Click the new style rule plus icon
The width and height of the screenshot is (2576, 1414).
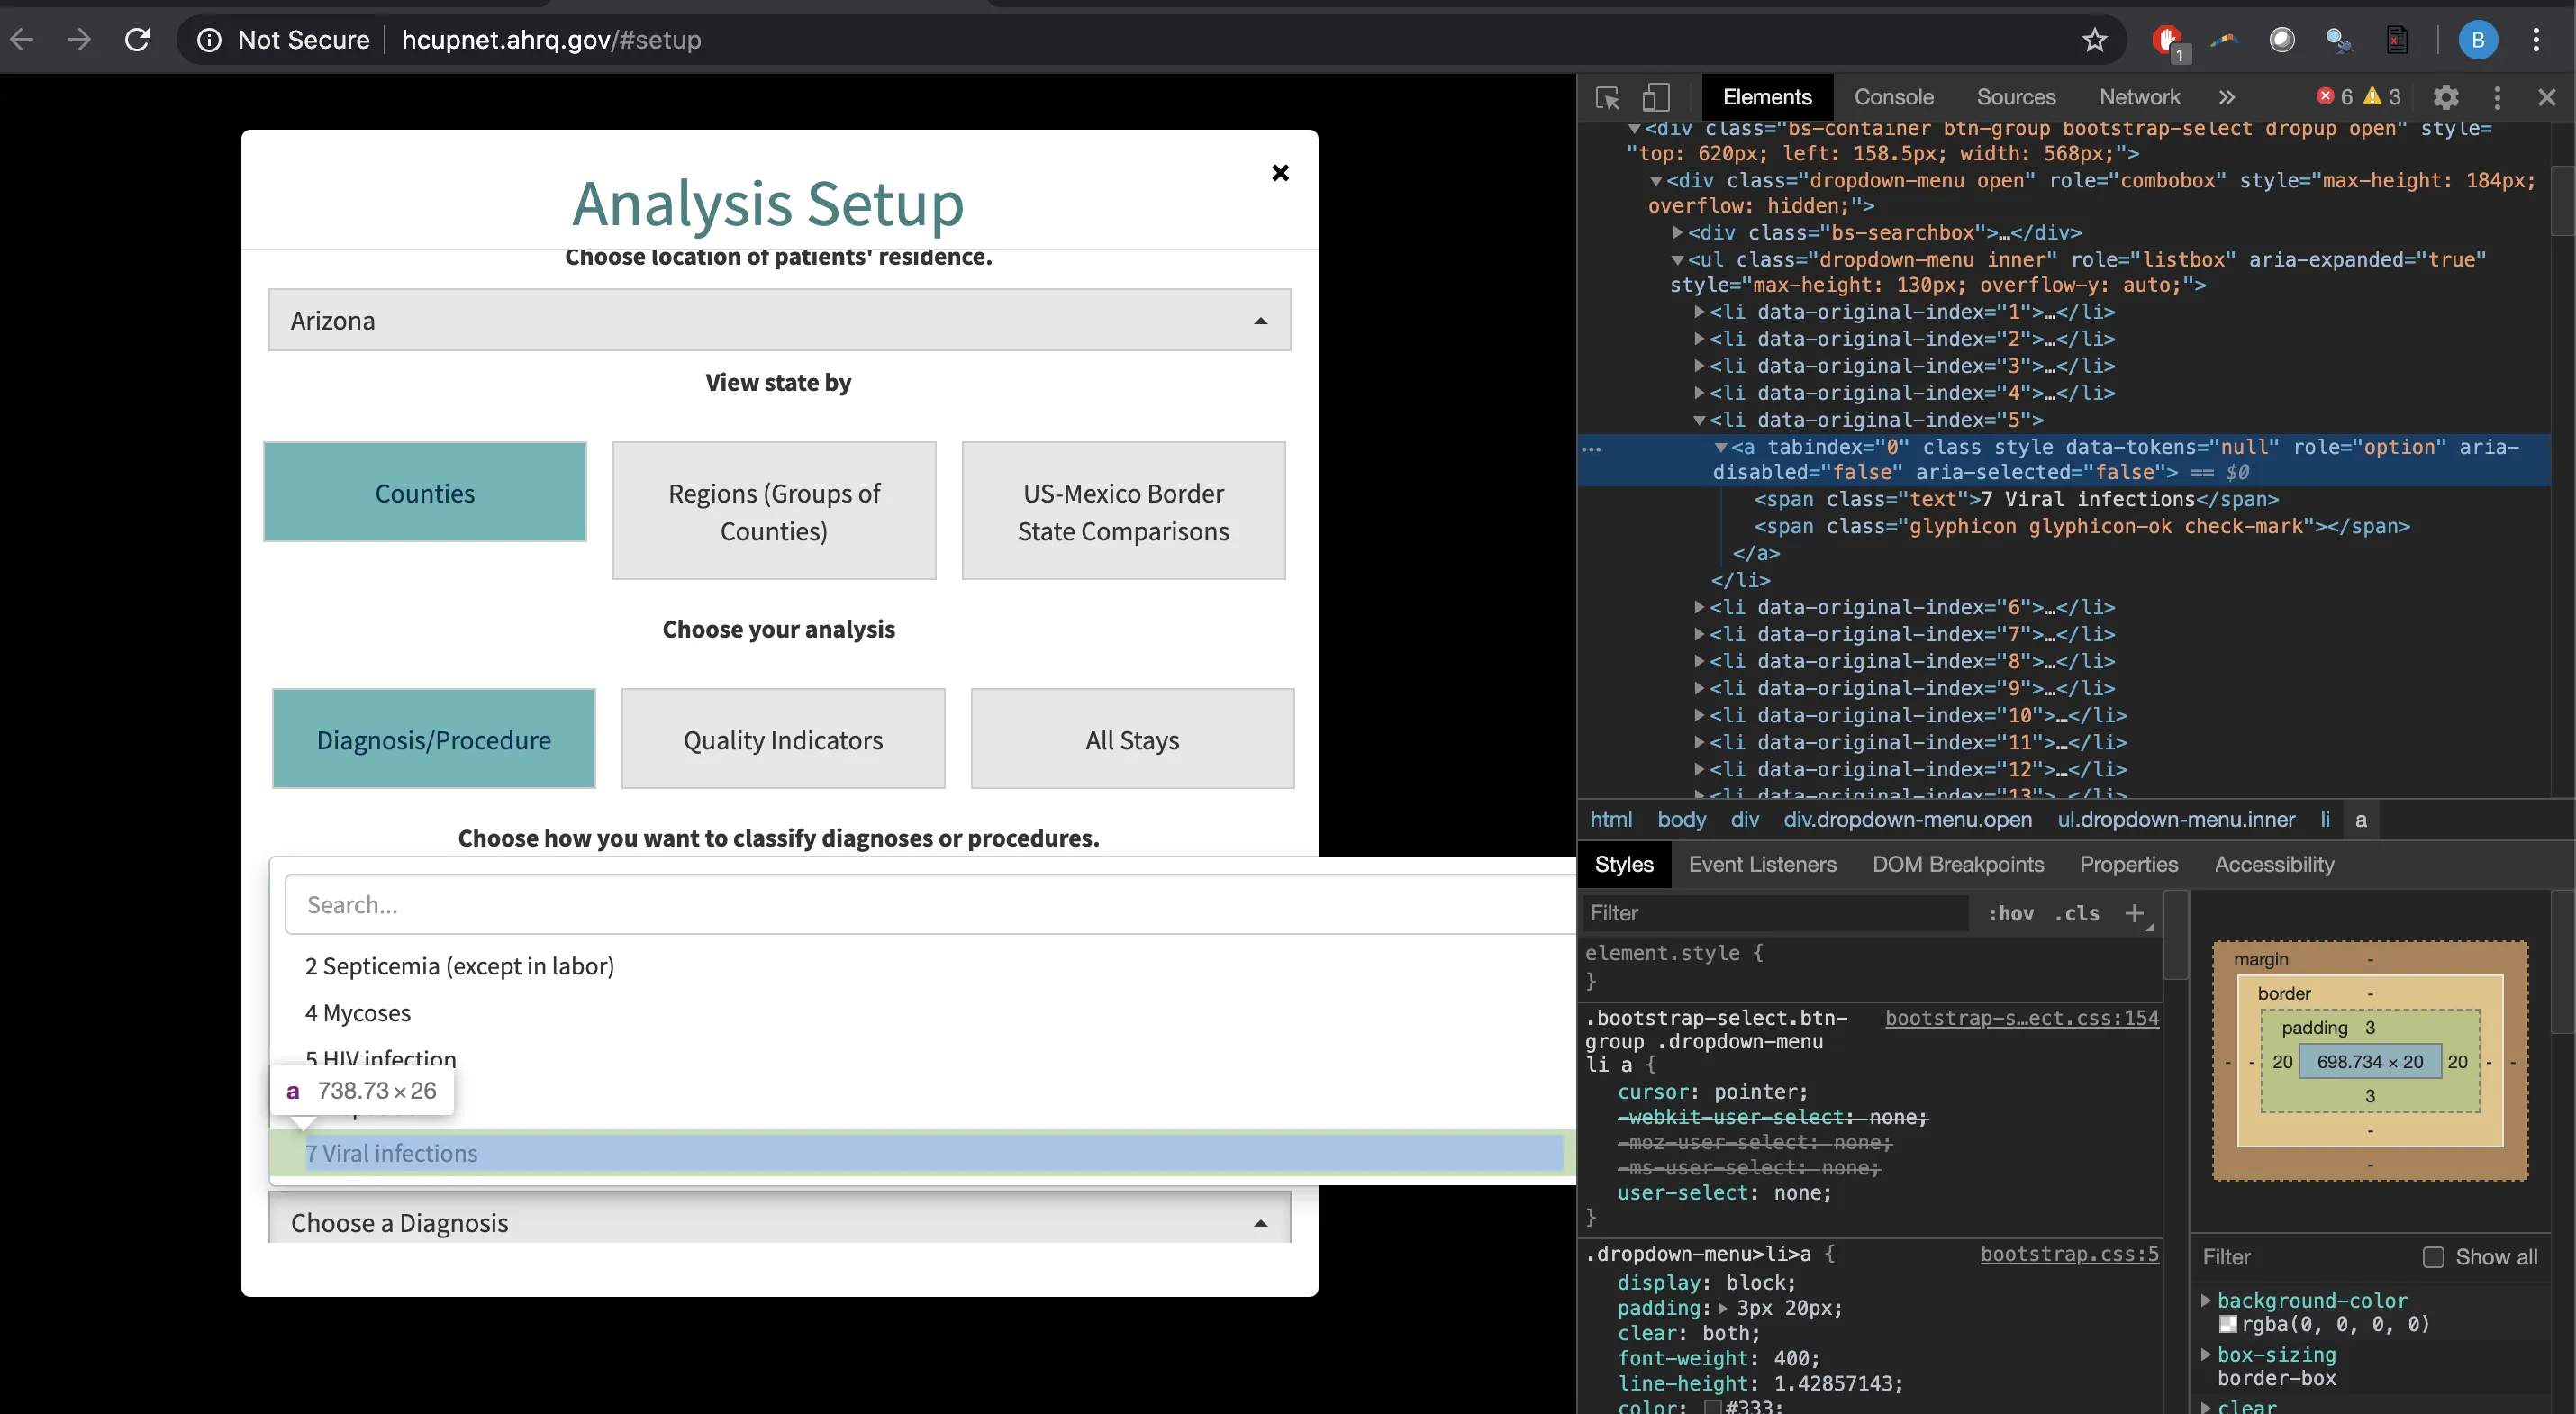[x=2134, y=913]
